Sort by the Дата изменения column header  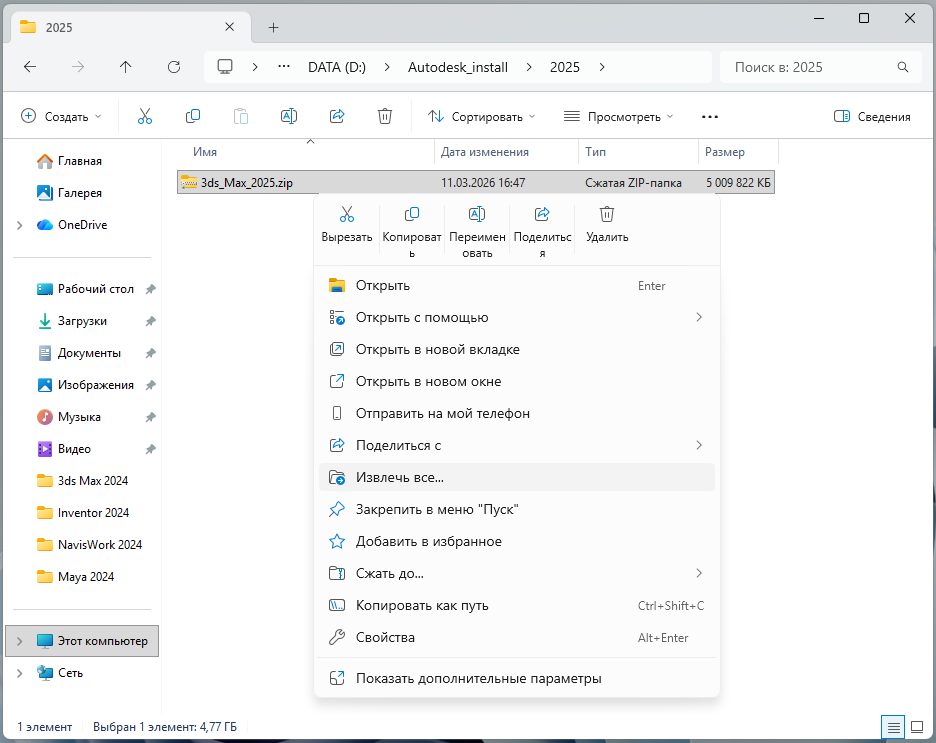(506, 152)
